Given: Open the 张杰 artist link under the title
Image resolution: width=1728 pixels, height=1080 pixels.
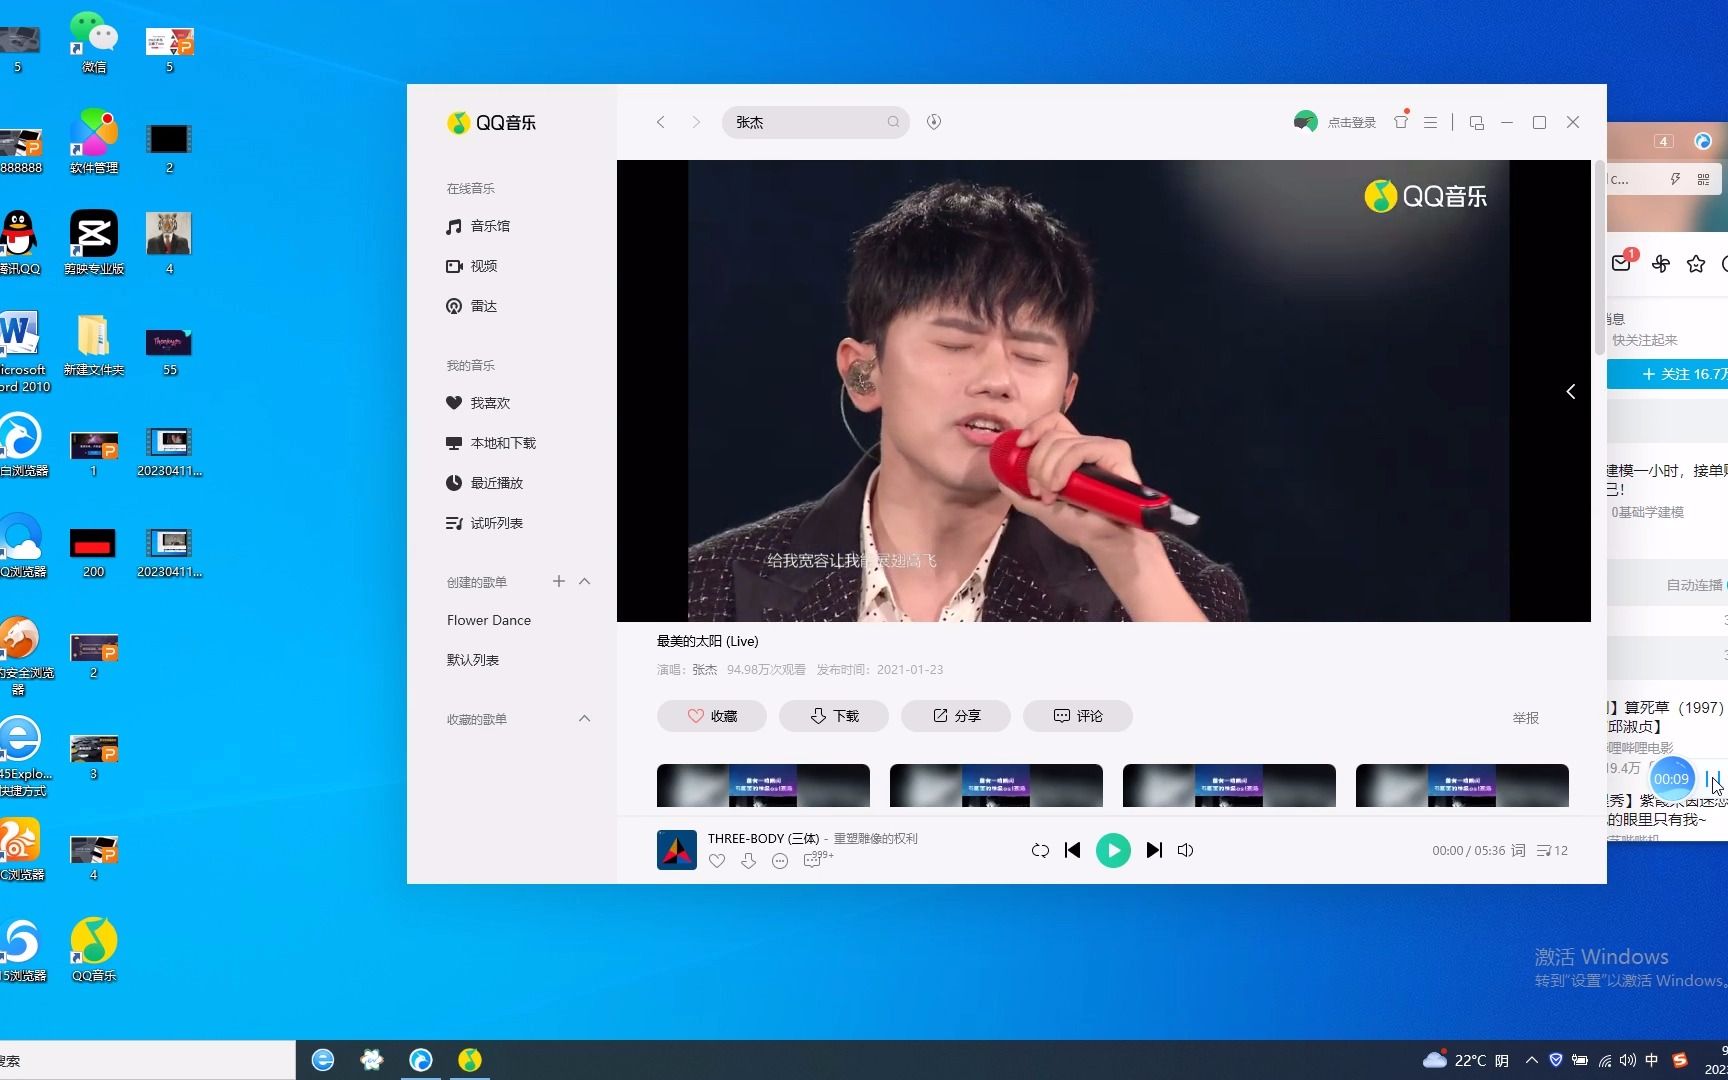Looking at the screenshot, I should [x=705, y=670].
